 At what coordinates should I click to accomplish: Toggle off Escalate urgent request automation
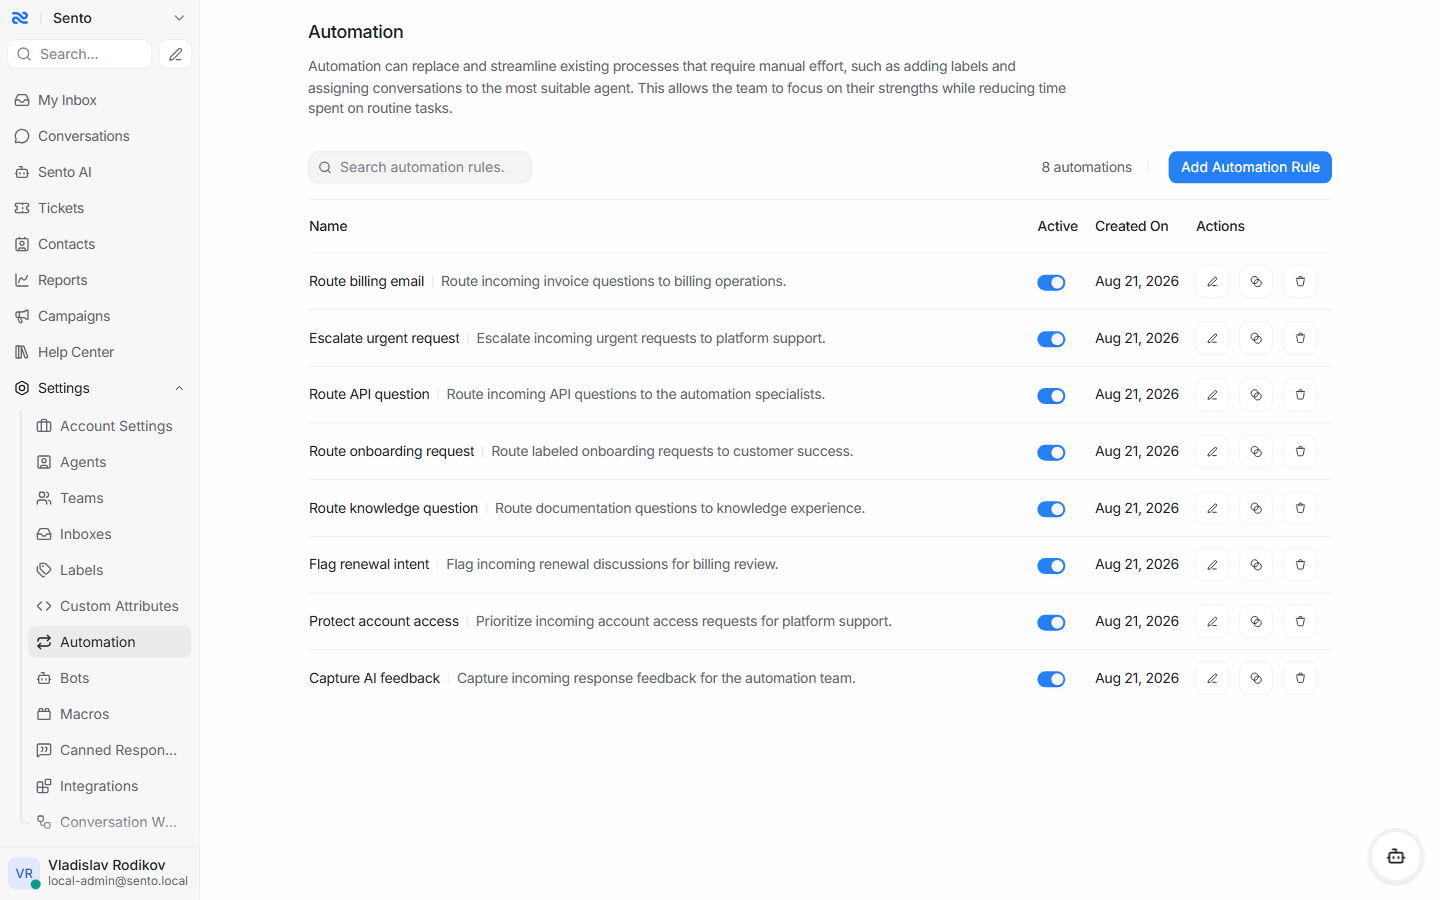[x=1051, y=340]
